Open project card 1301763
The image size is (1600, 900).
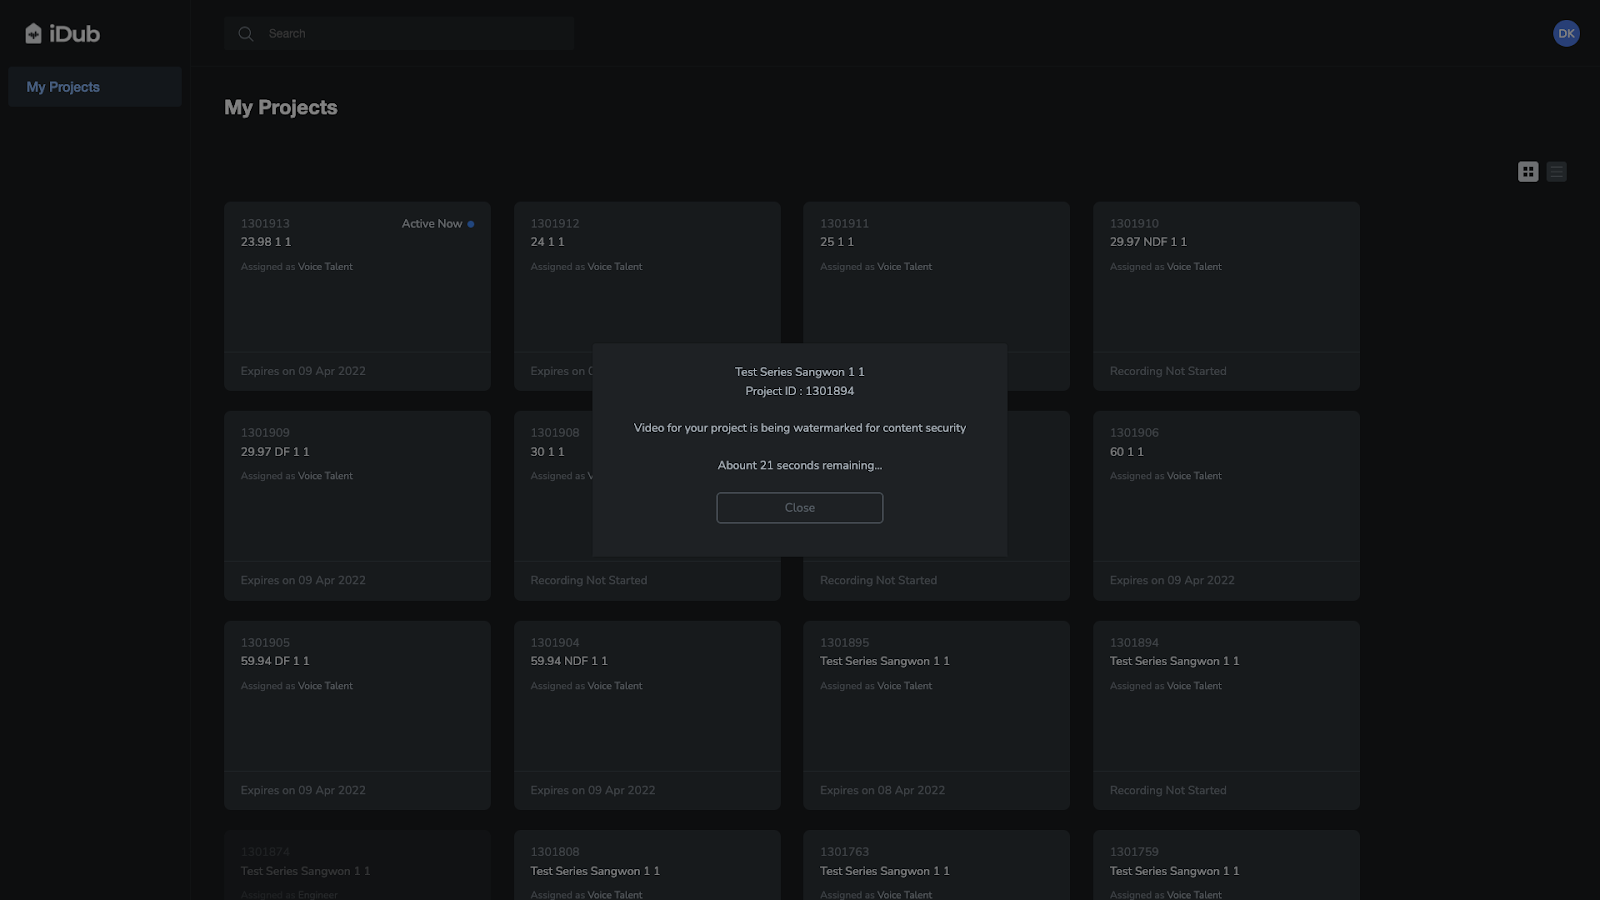[x=936, y=865]
